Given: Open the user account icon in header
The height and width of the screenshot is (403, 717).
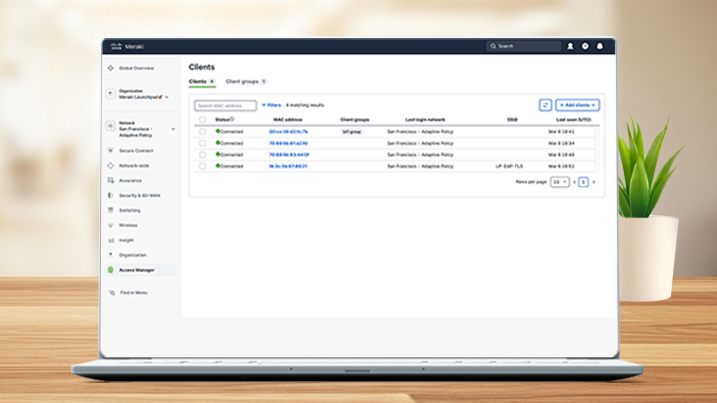Looking at the screenshot, I should (570, 46).
